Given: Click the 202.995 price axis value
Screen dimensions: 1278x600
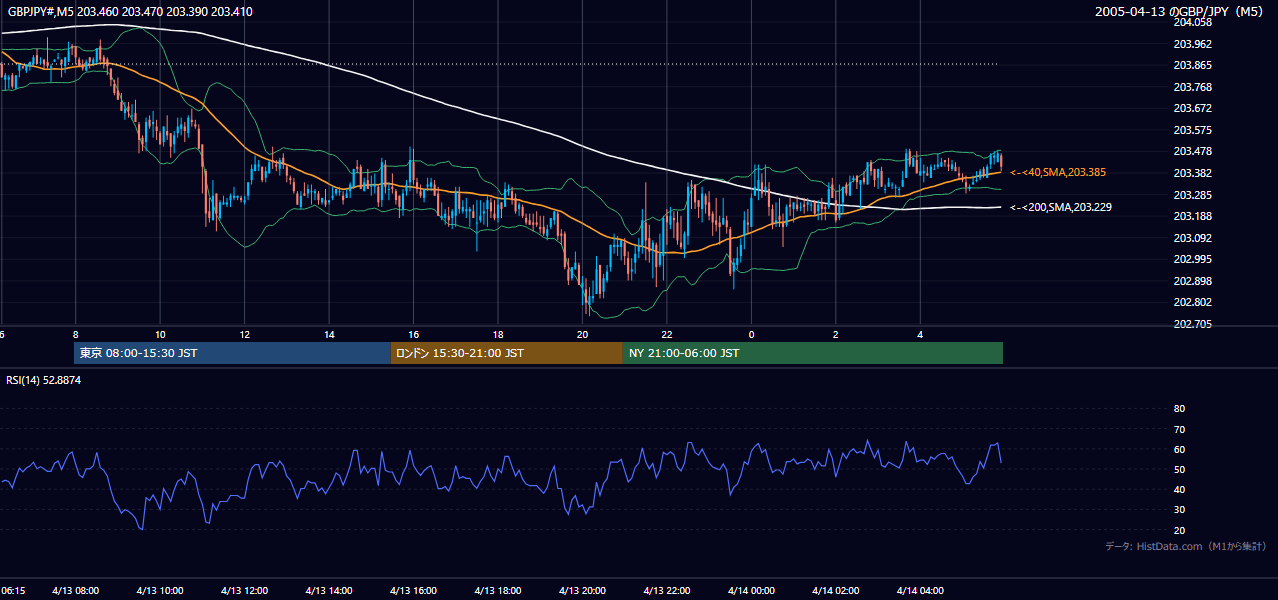Looking at the screenshot, I should pyautogui.click(x=1192, y=259).
